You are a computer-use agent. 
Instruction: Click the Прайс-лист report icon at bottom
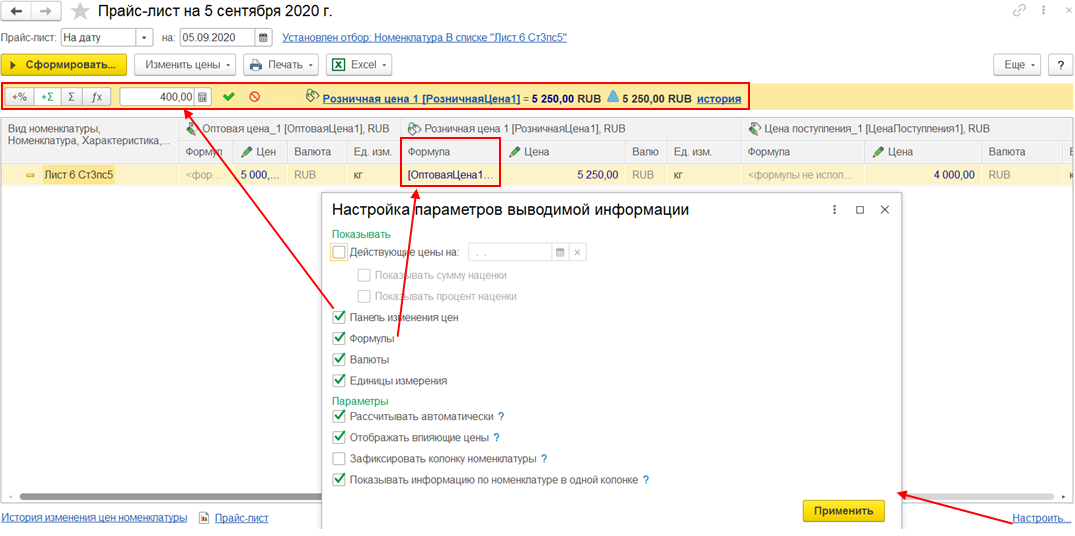(204, 518)
